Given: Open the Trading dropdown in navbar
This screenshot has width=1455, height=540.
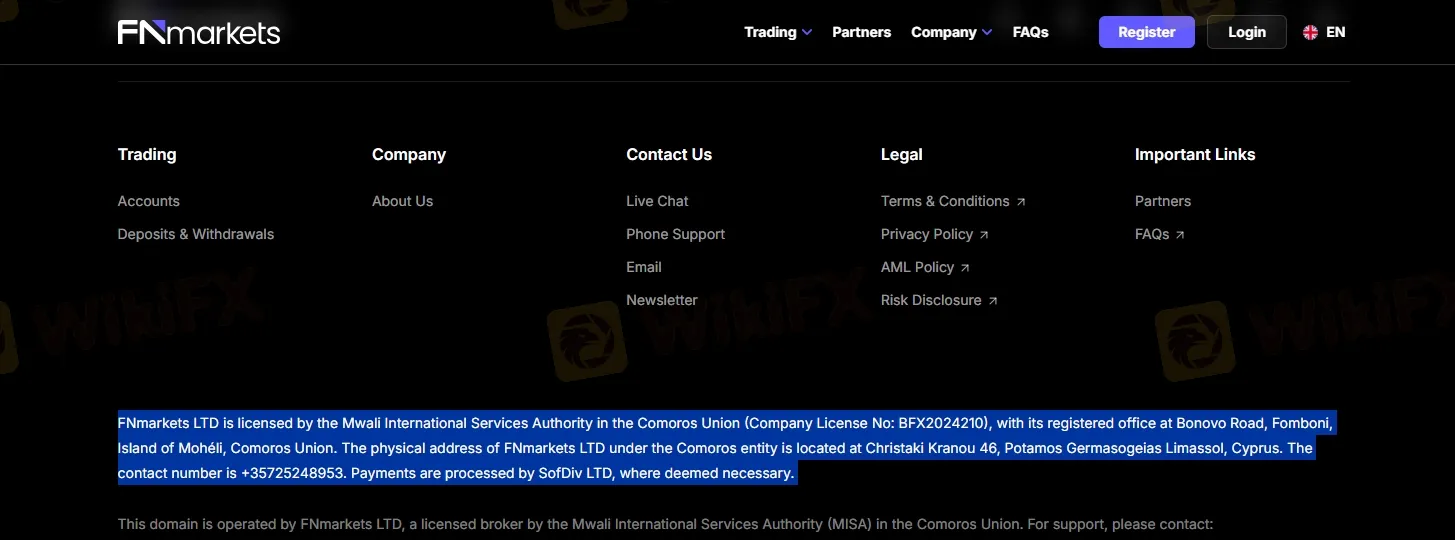Looking at the screenshot, I should [778, 32].
